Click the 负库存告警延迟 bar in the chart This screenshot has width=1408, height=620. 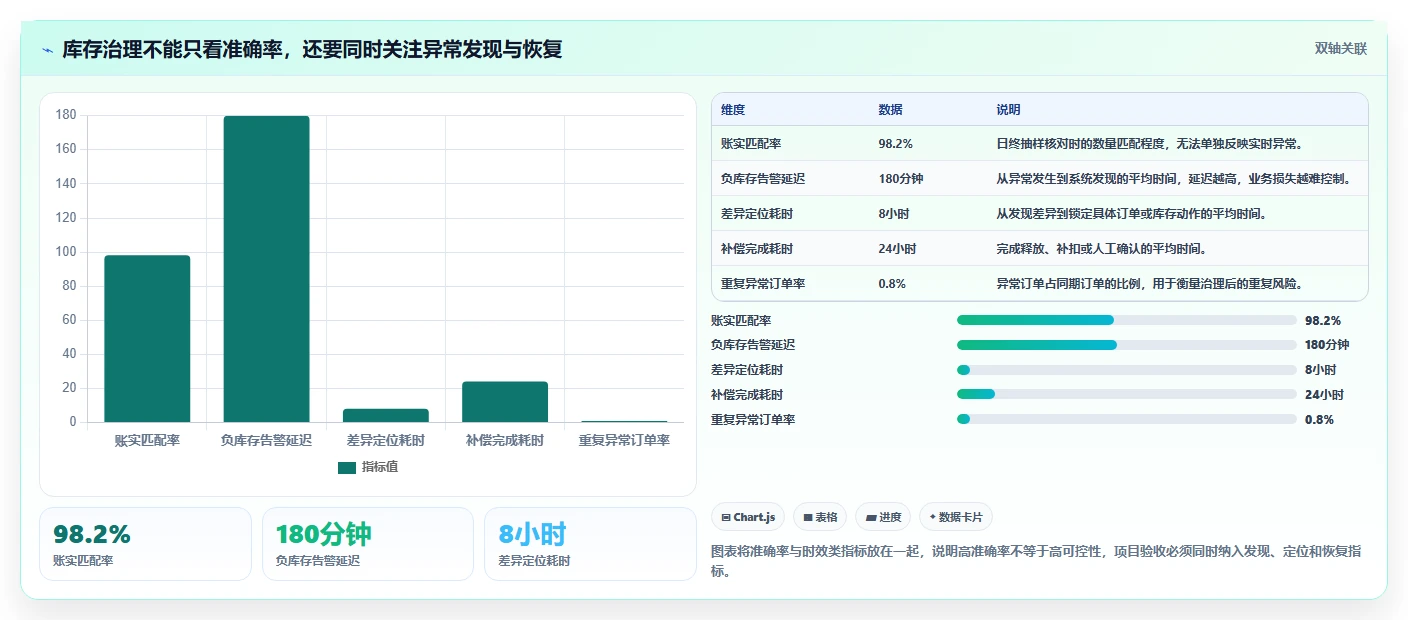266,269
